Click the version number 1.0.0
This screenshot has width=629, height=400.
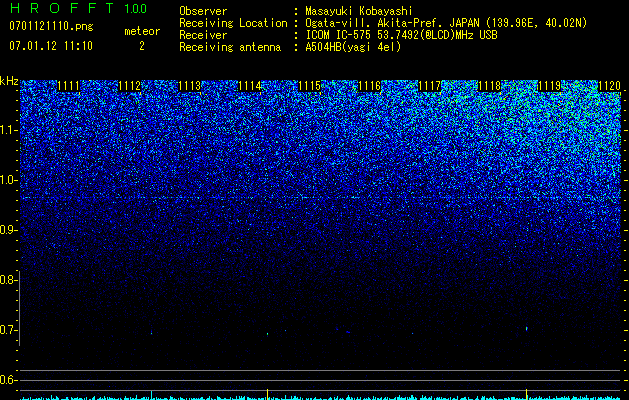pyautogui.click(x=135, y=9)
